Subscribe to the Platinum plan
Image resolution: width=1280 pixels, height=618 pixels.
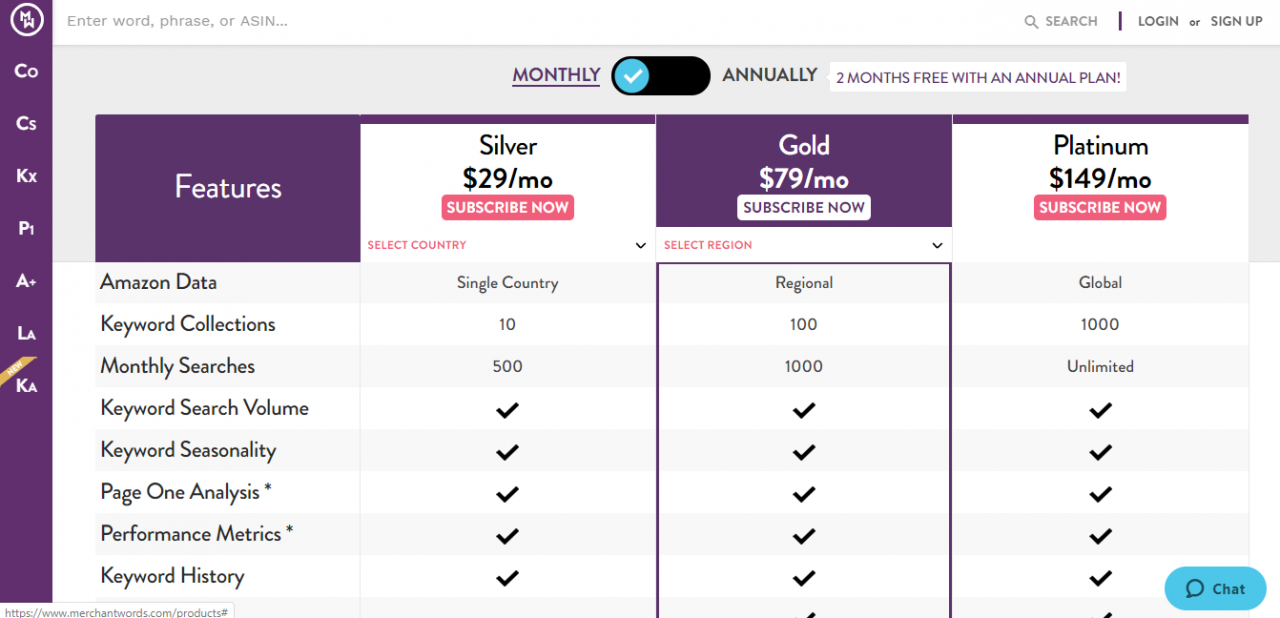click(x=1100, y=207)
